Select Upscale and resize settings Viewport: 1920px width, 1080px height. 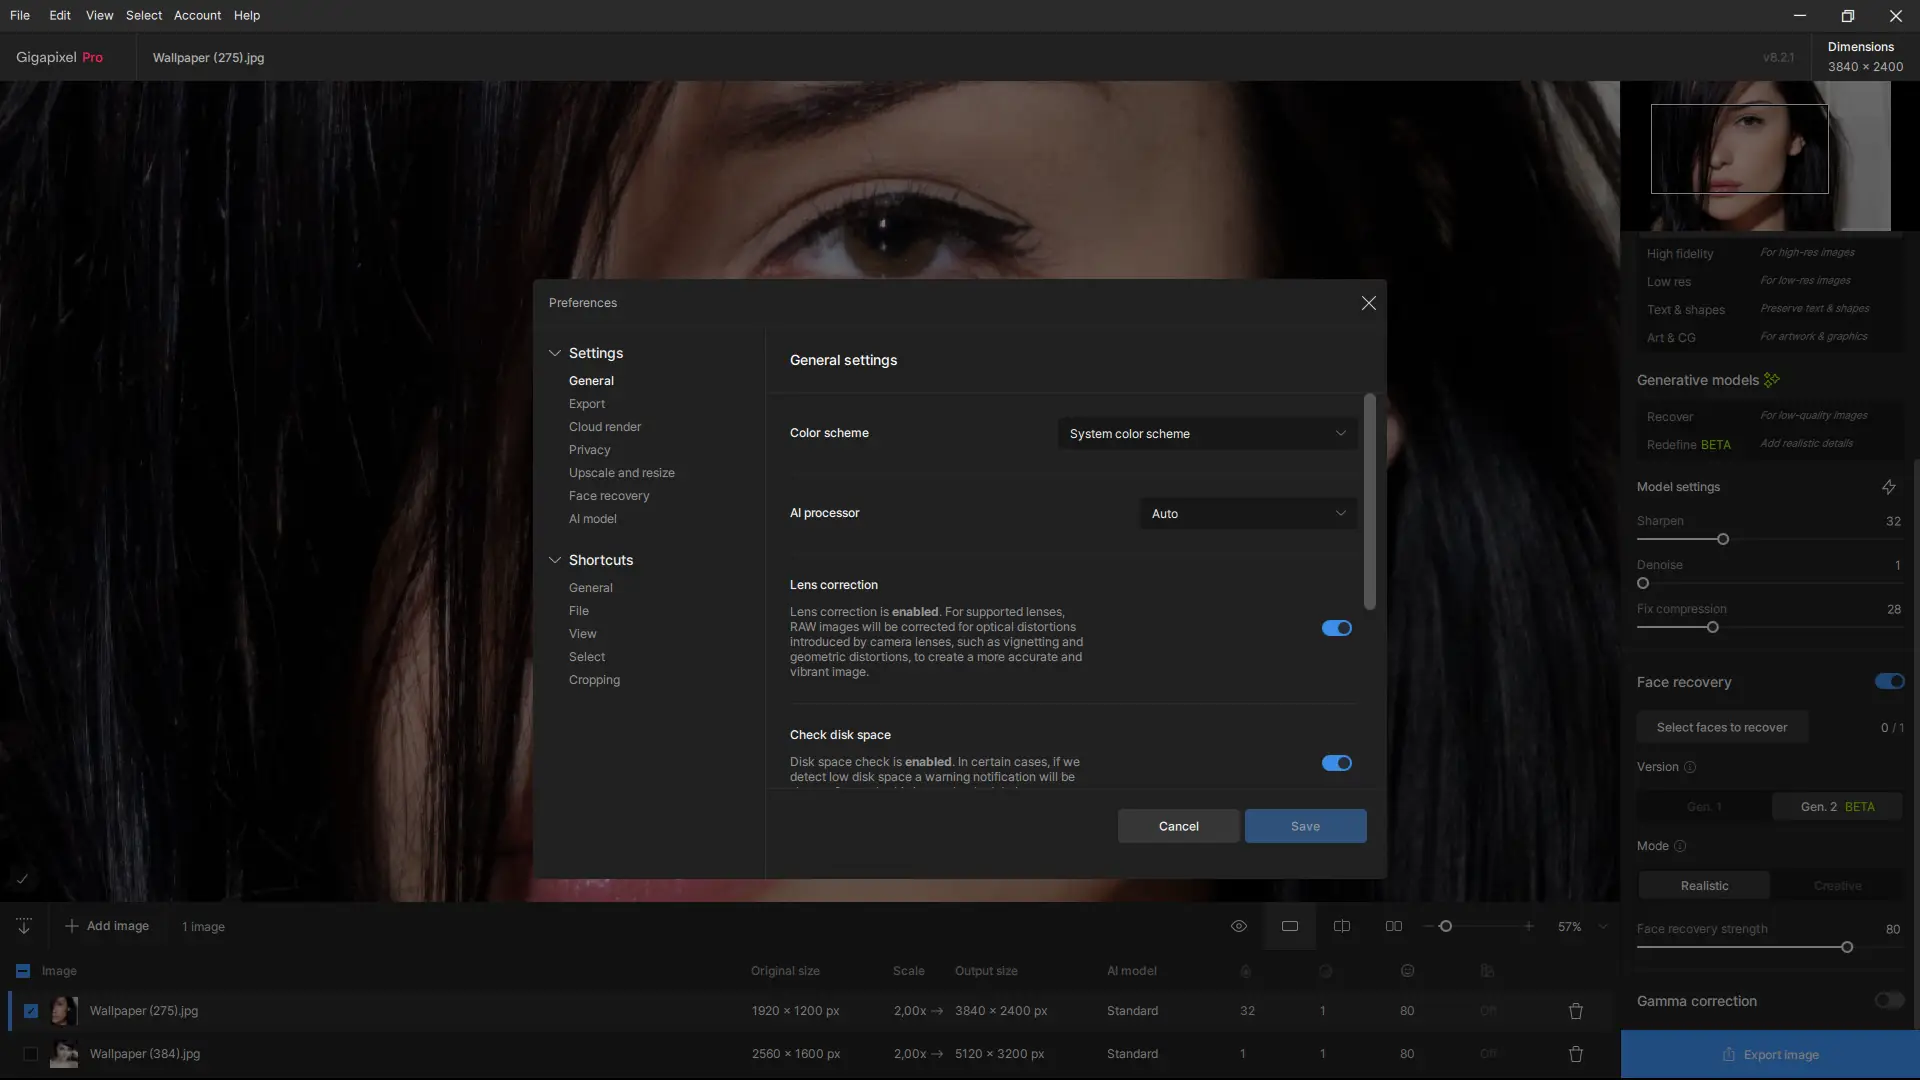click(x=621, y=473)
